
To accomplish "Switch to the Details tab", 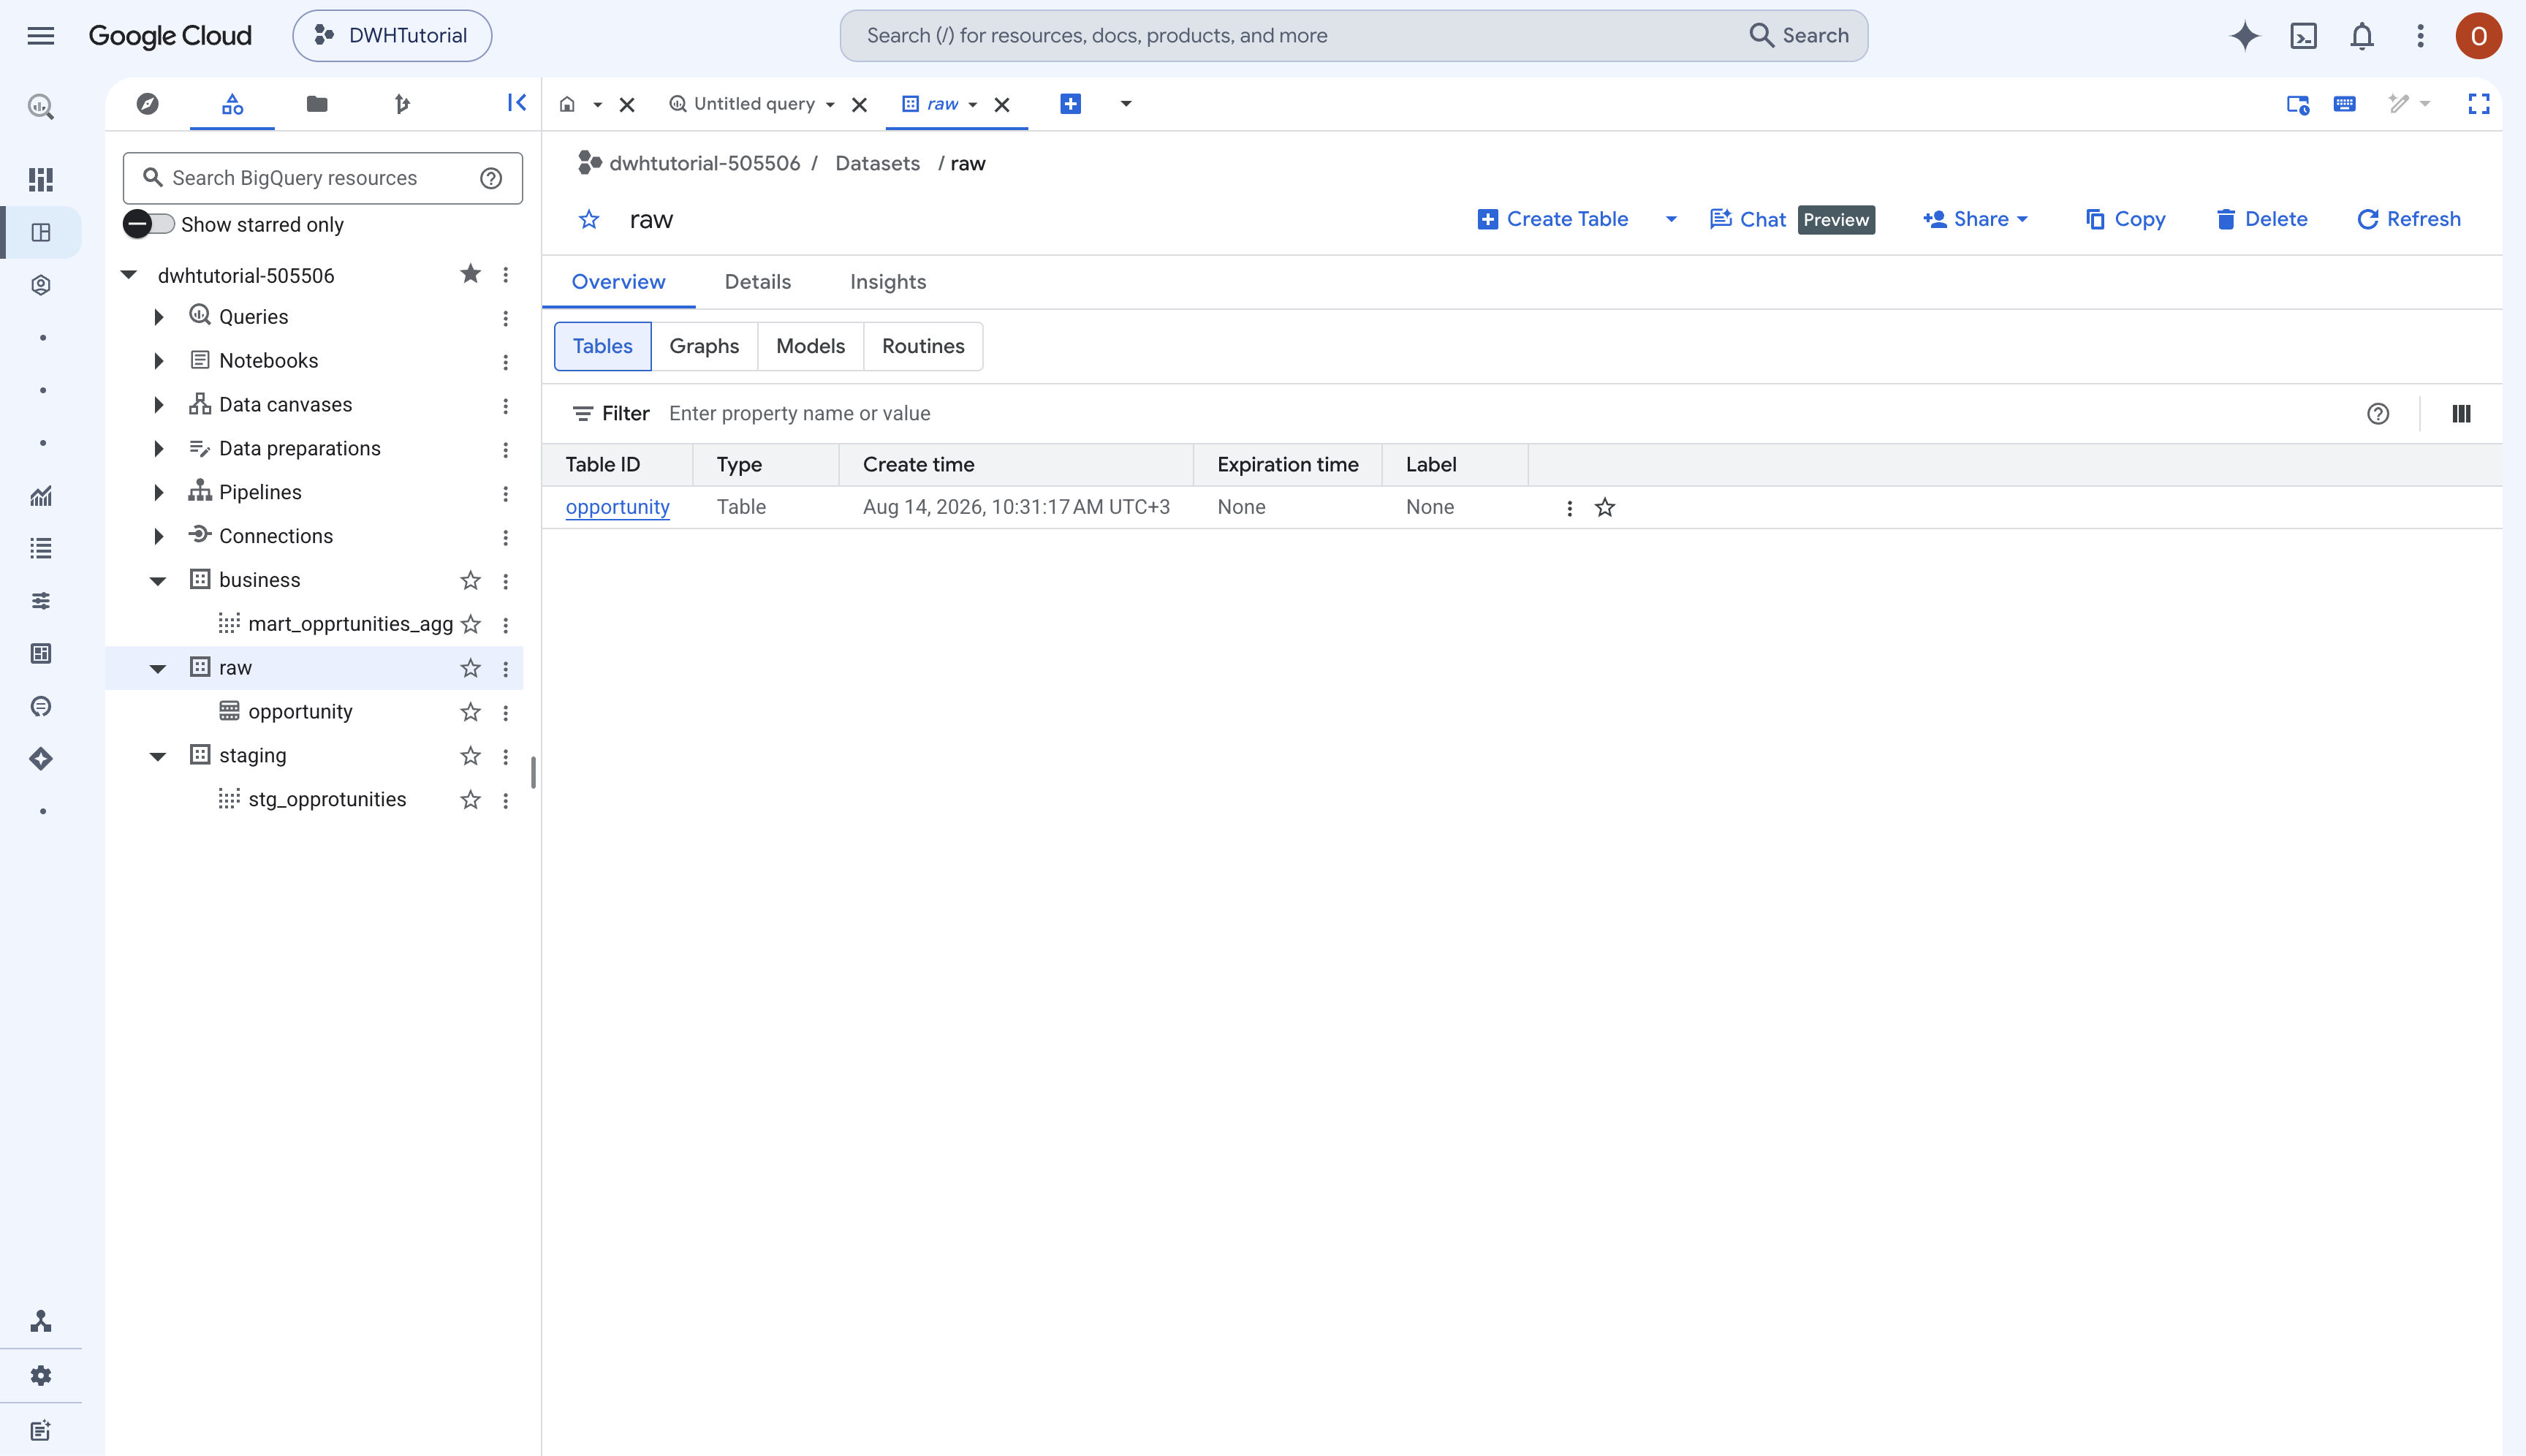I will pos(757,282).
